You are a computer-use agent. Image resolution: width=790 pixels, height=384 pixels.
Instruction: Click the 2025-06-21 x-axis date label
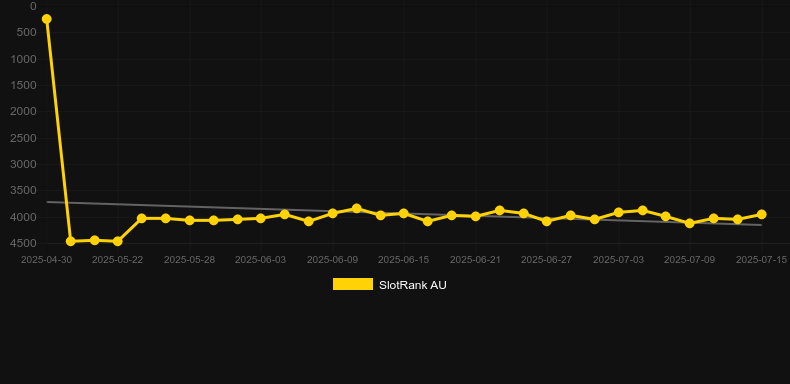tap(475, 260)
